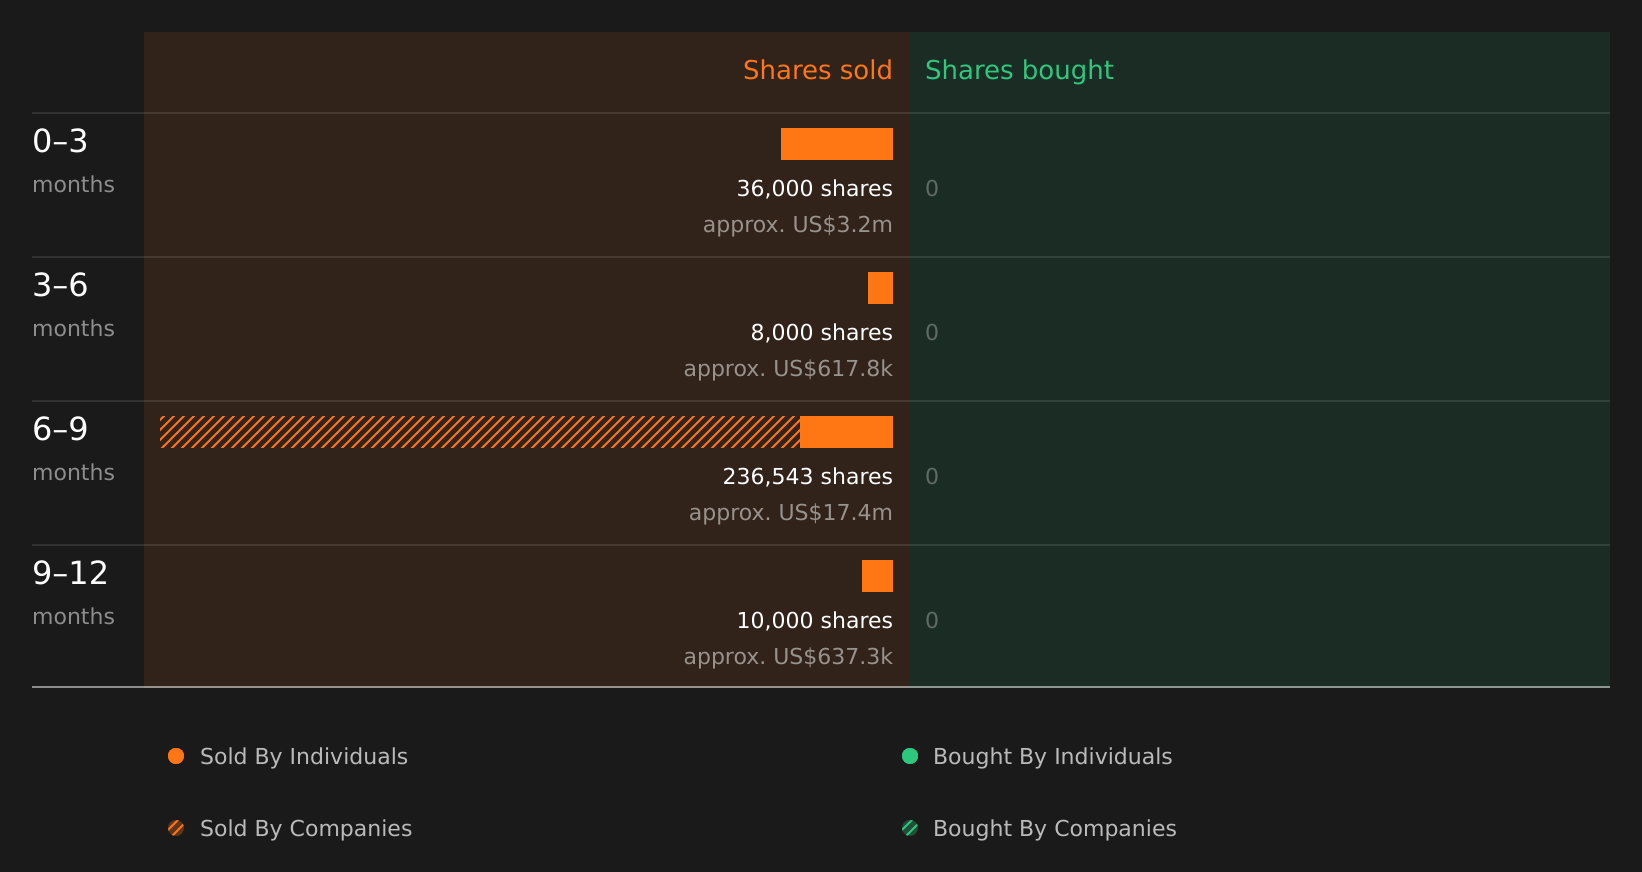1642x872 pixels.
Task: Click the 3–6 months orange bar
Action: point(880,288)
